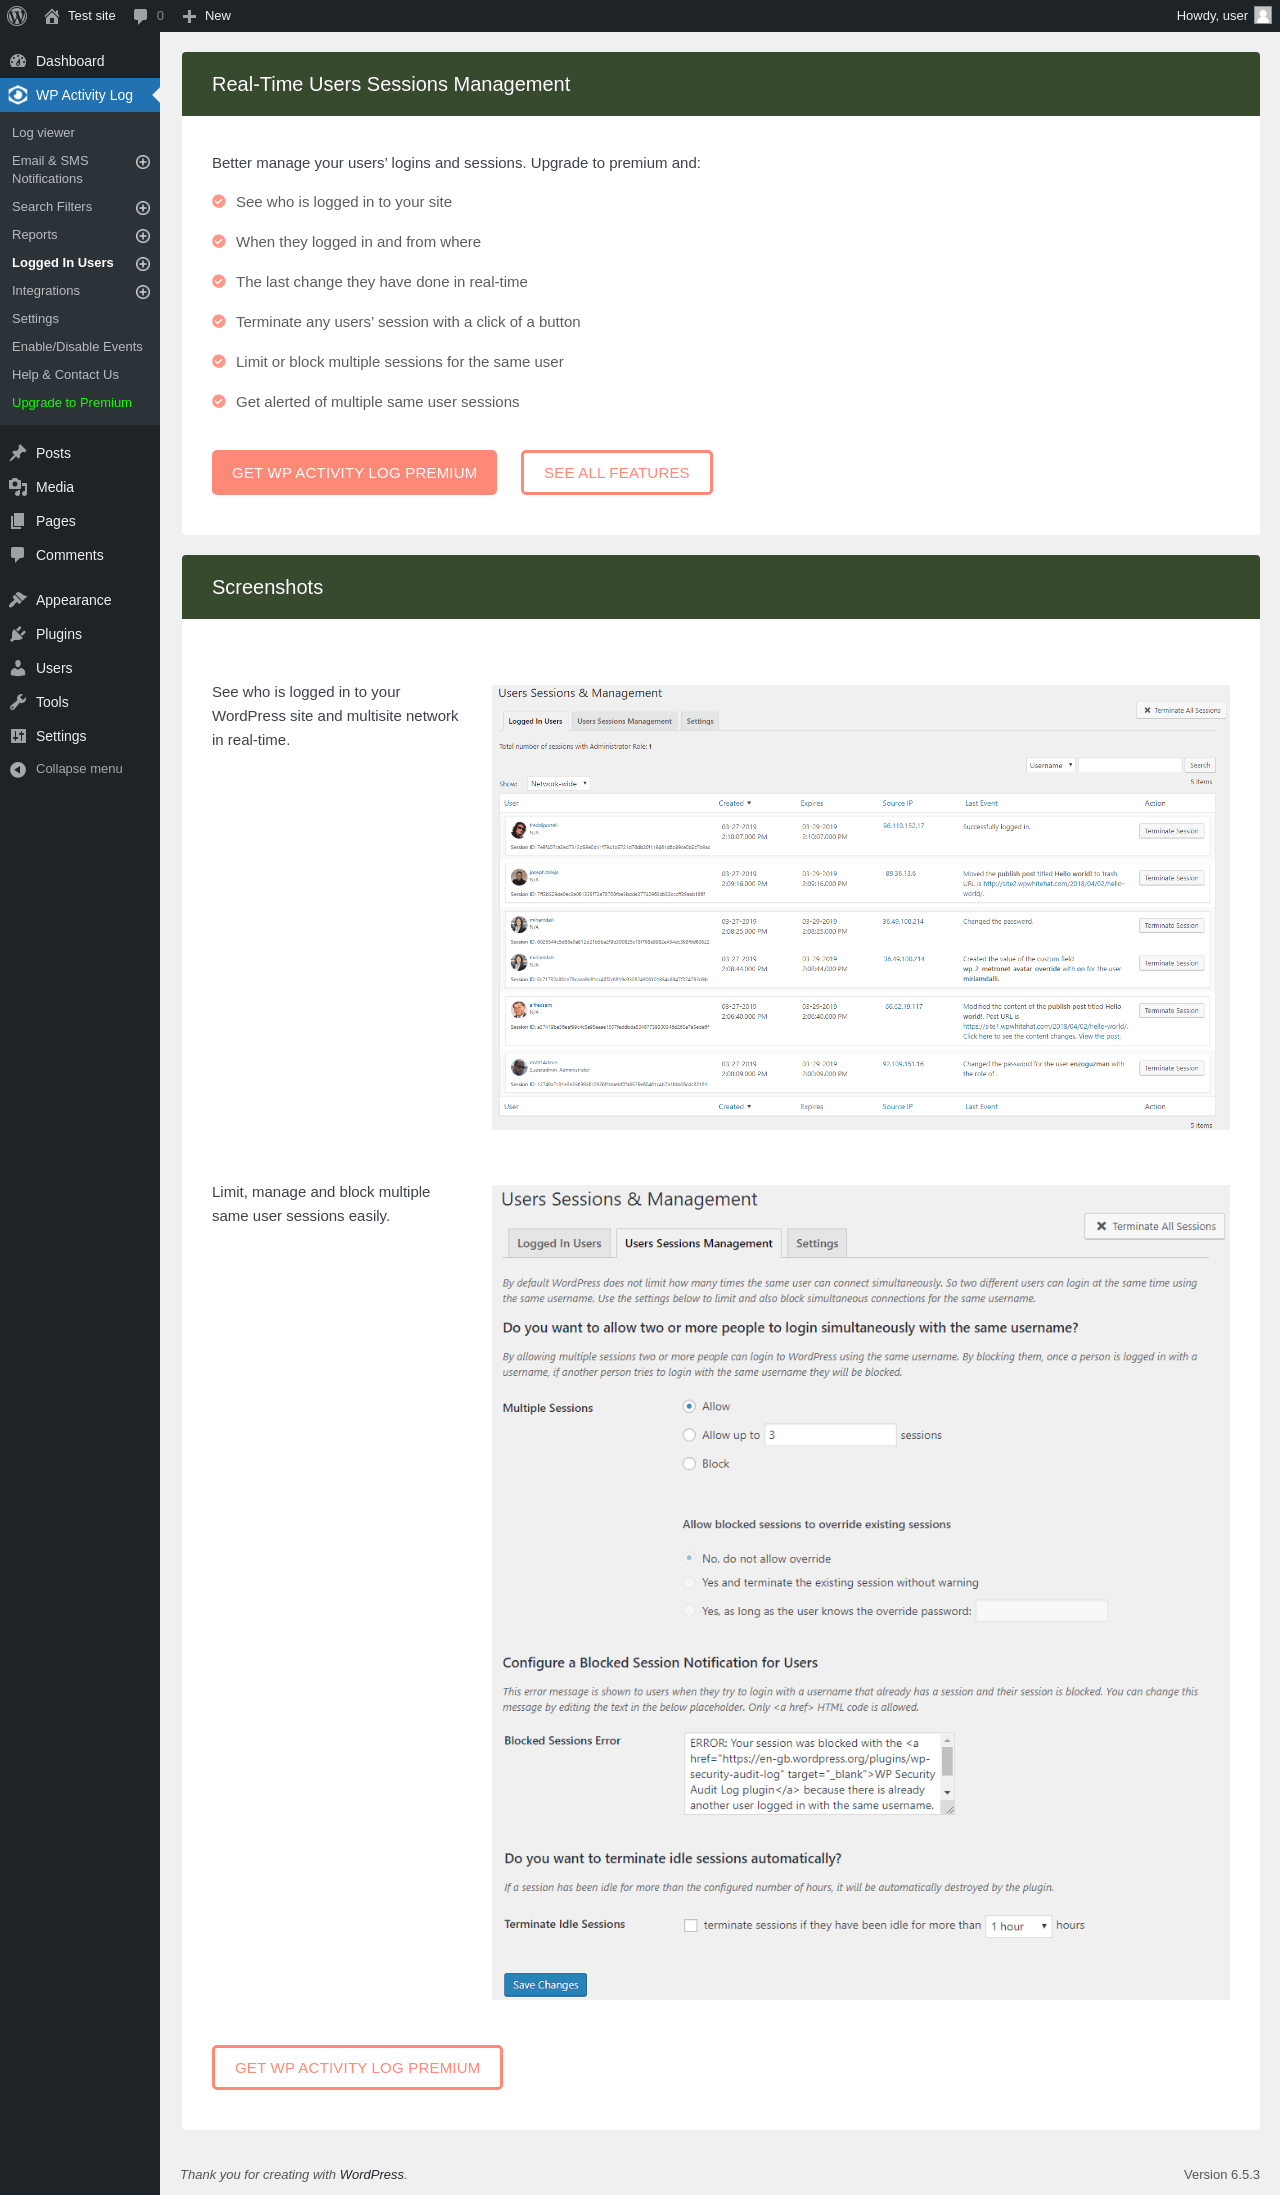Open the Tools wrench icon

pyautogui.click(x=18, y=702)
